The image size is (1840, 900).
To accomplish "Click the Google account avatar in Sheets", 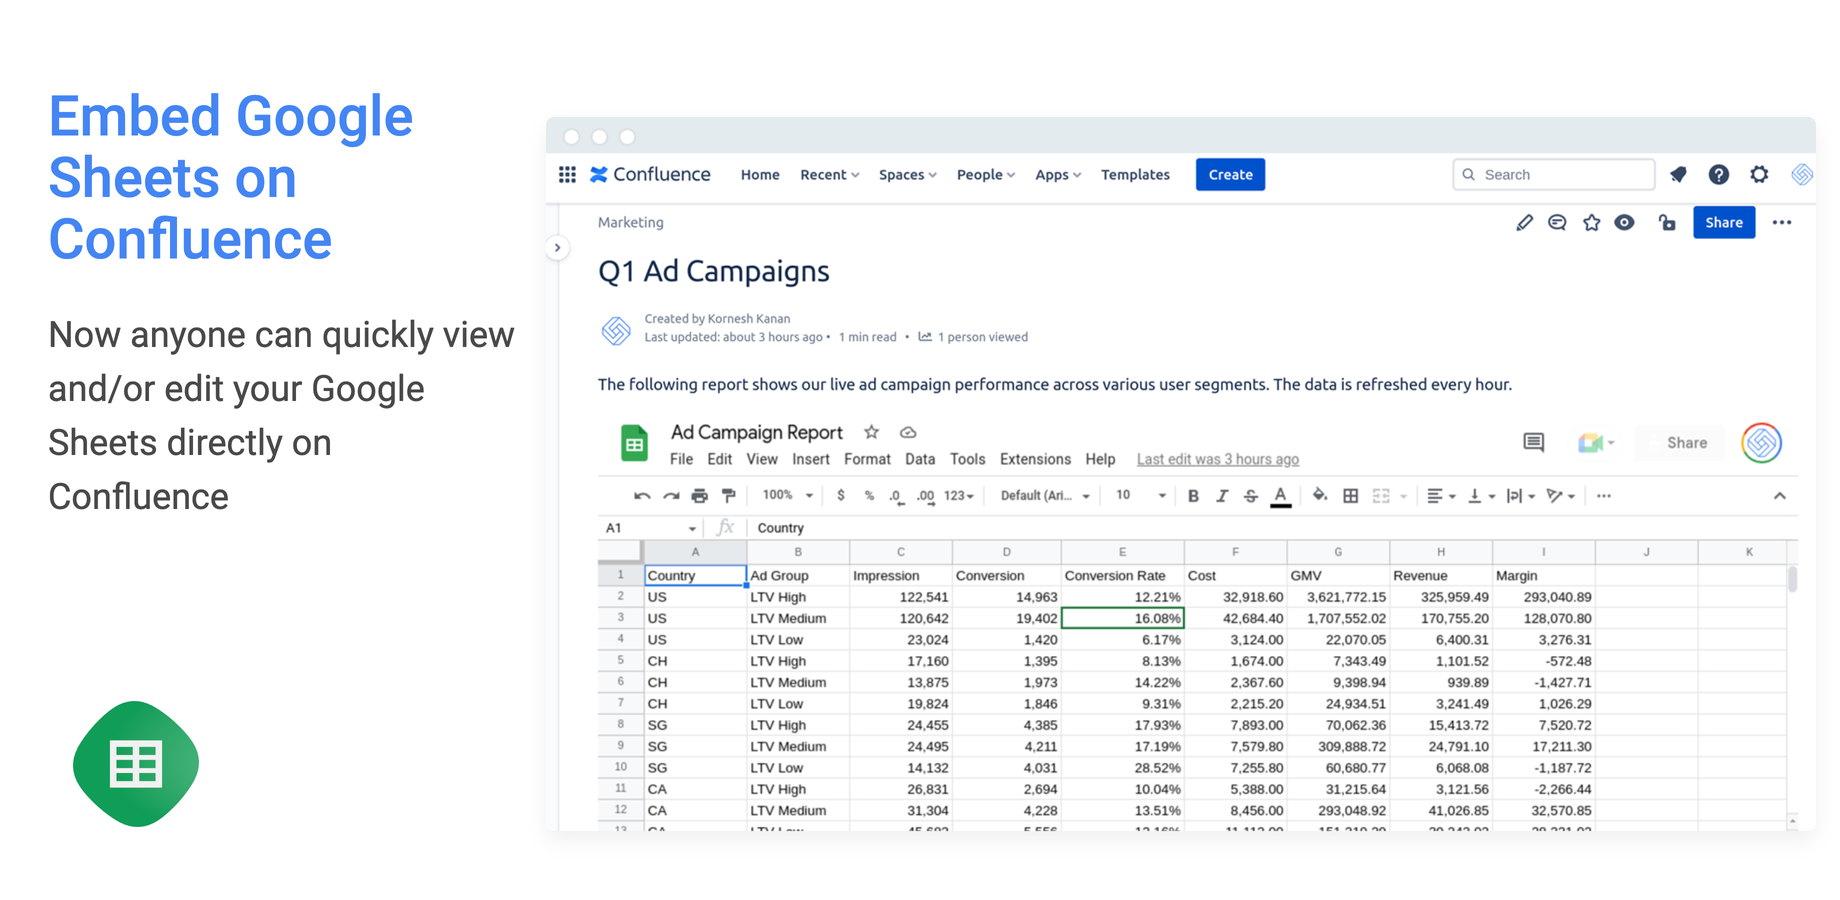I will click(x=1762, y=443).
